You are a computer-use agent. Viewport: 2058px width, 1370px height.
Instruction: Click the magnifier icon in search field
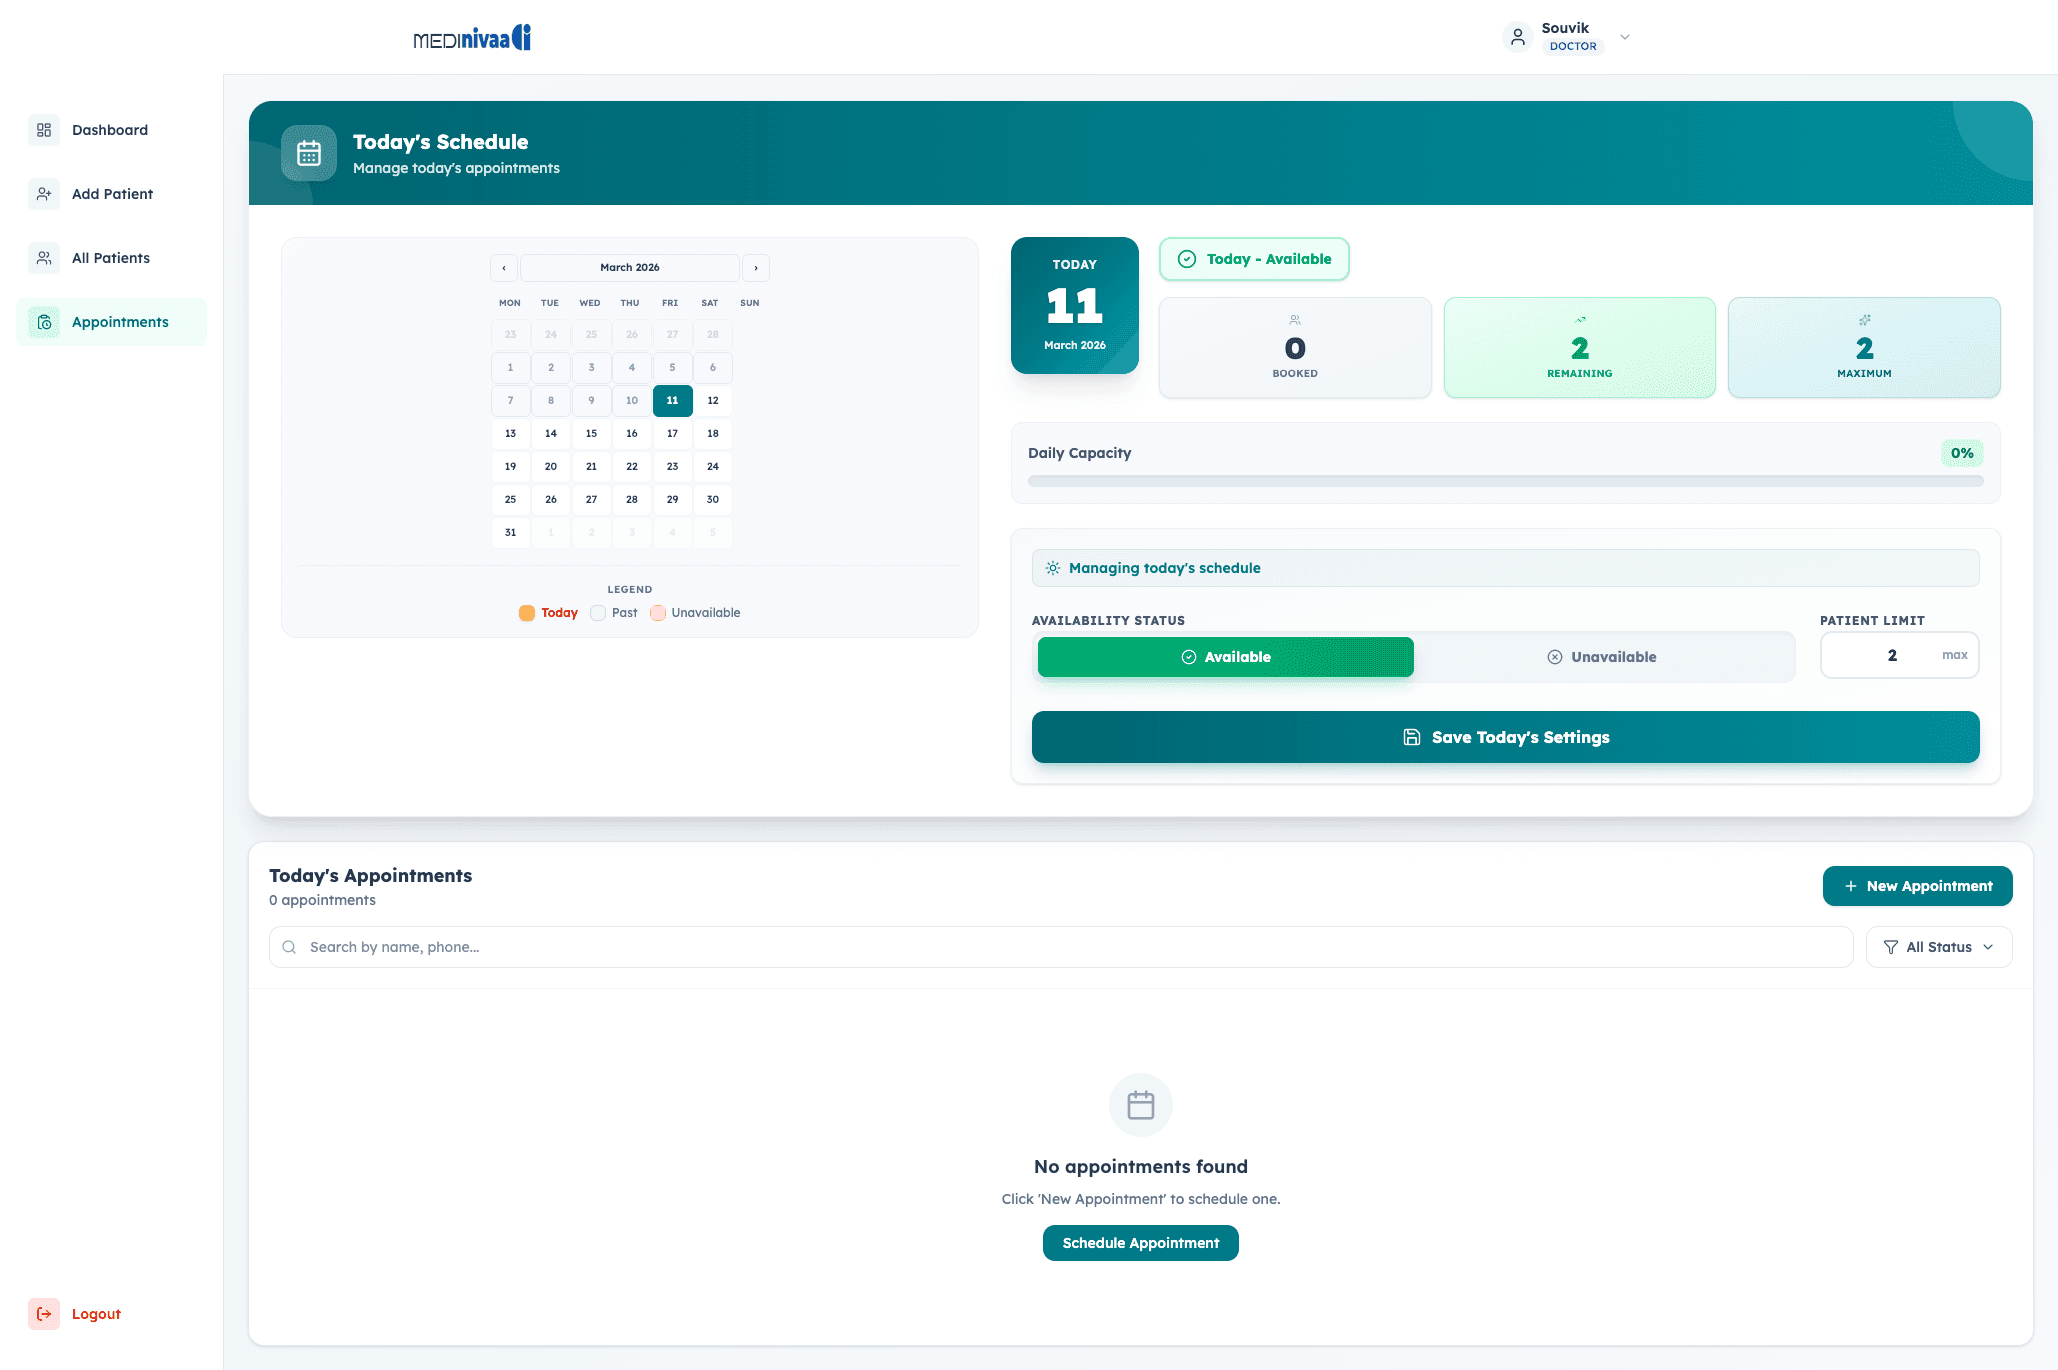[x=289, y=947]
